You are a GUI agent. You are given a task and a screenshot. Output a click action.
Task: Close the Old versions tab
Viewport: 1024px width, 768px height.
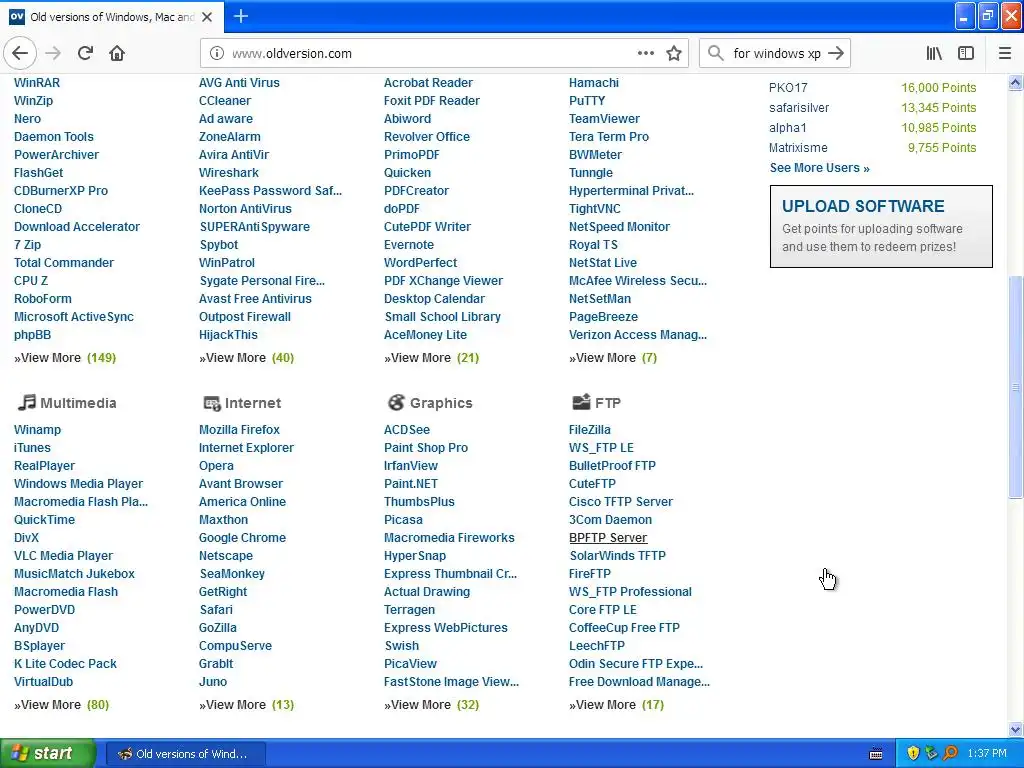point(207,17)
